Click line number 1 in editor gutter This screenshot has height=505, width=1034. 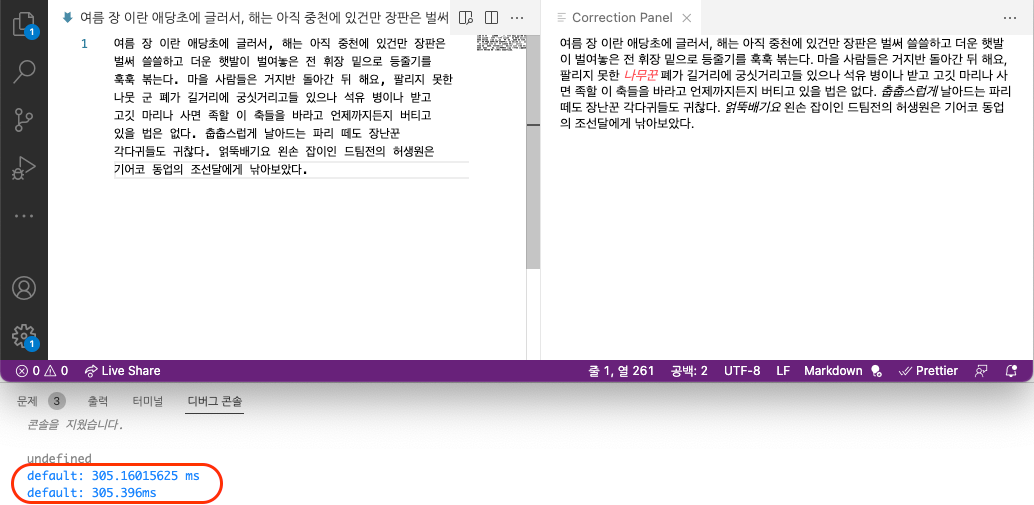84,44
